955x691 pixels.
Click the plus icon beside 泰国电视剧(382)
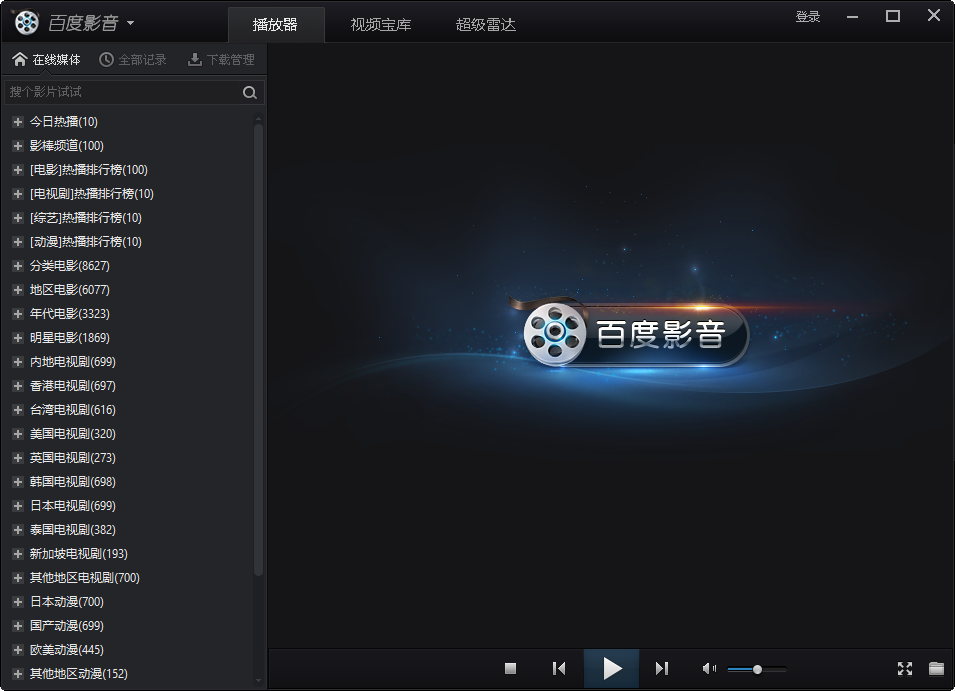point(18,530)
